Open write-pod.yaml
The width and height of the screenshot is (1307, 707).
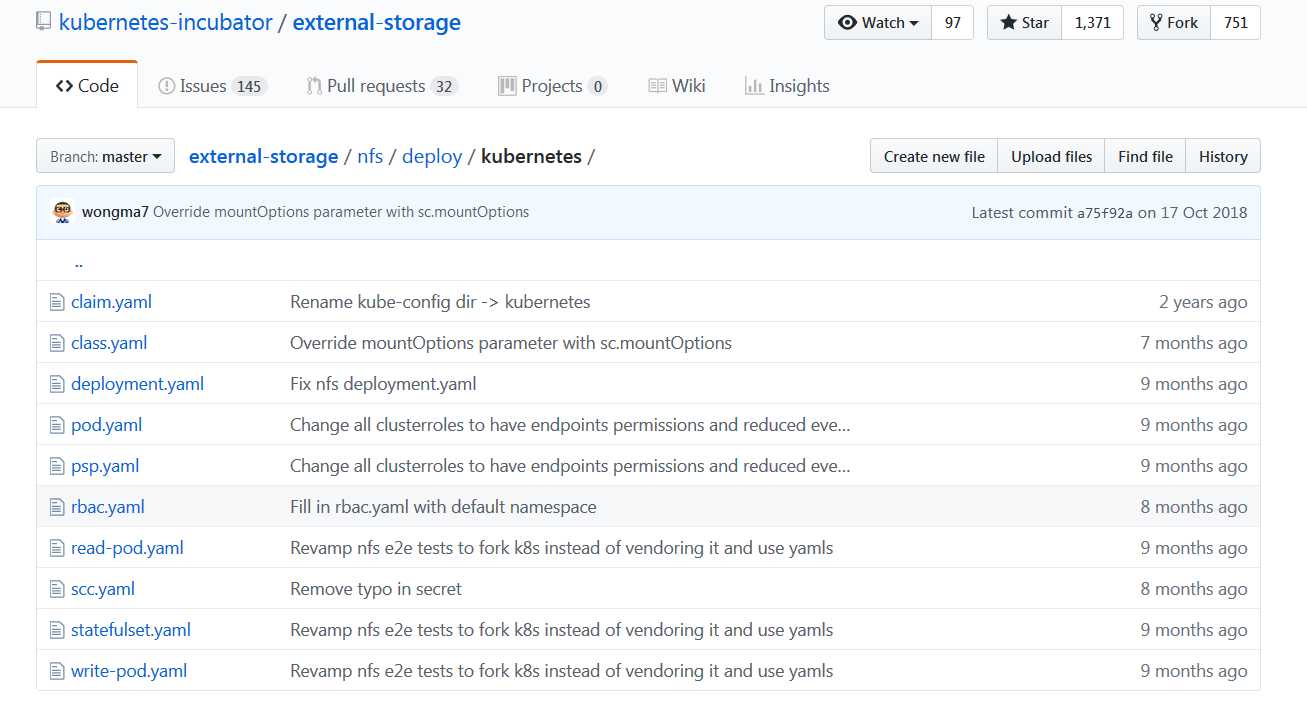click(x=129, y=671)
